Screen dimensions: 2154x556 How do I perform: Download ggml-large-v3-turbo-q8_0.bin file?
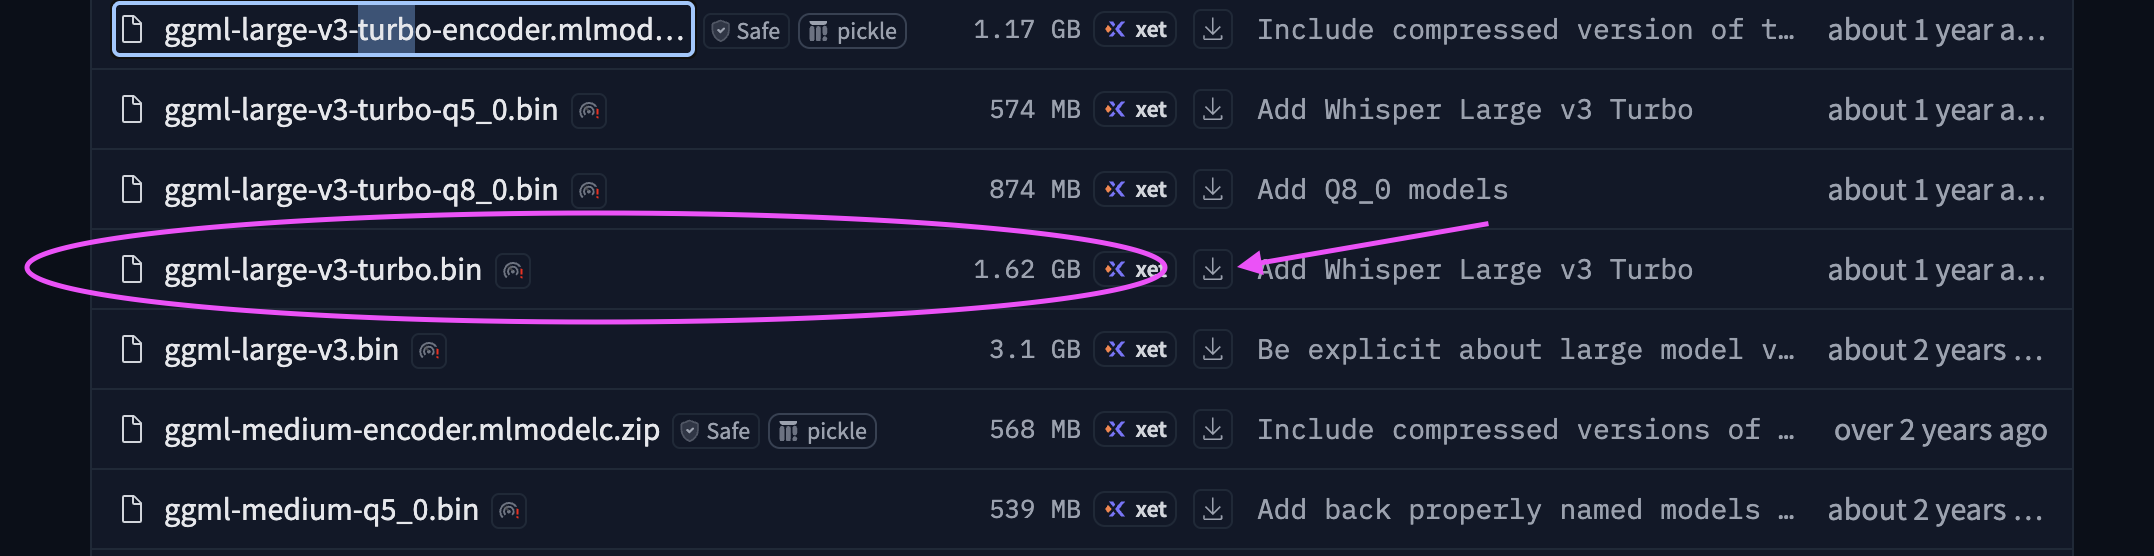(x=1212, y=190)
